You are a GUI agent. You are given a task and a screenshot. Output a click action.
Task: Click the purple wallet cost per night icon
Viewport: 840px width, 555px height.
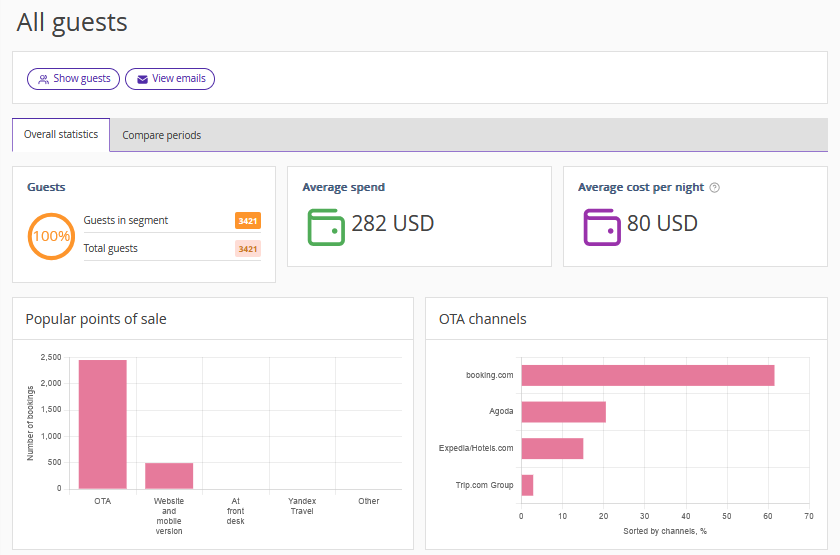click(601, 226)
